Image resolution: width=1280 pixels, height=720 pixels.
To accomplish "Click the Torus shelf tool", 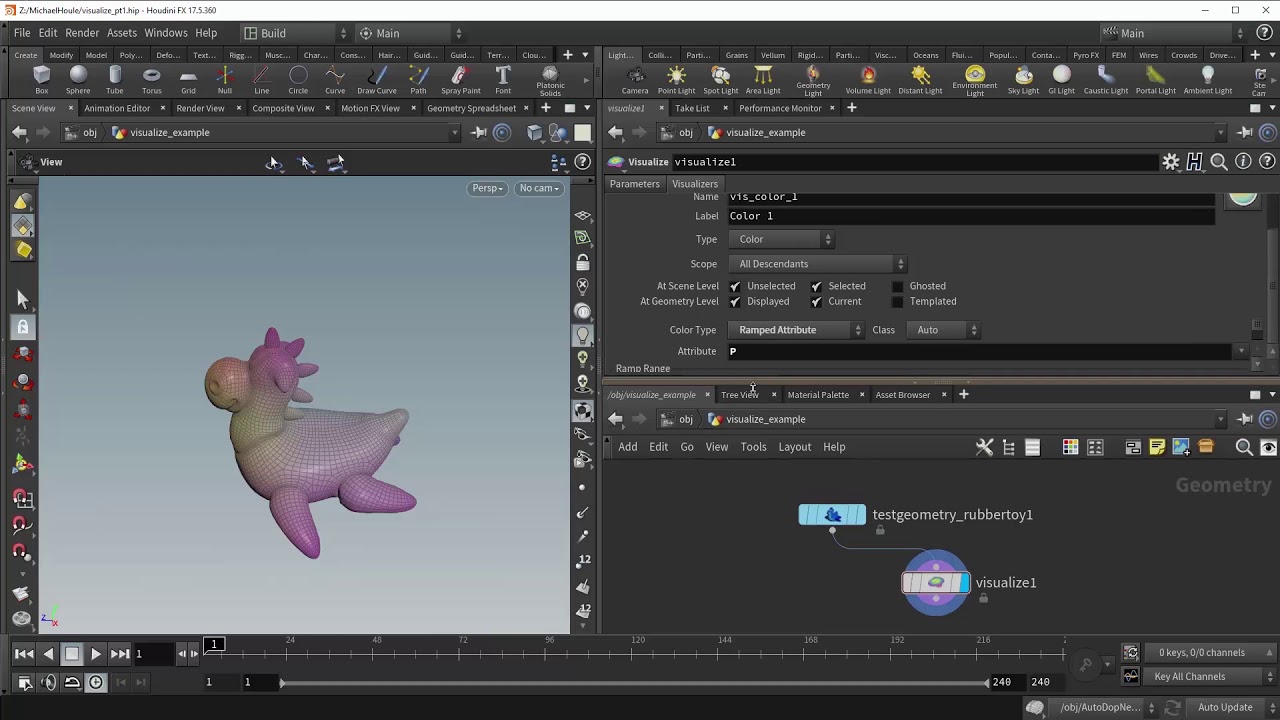I will pyautogui.click(x=151, y=79).
